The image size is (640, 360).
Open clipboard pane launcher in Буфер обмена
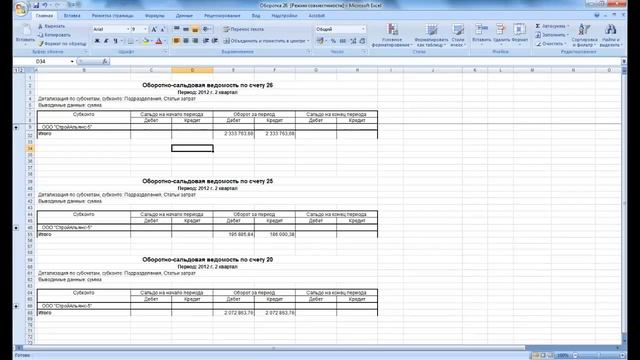coord(86,52)
